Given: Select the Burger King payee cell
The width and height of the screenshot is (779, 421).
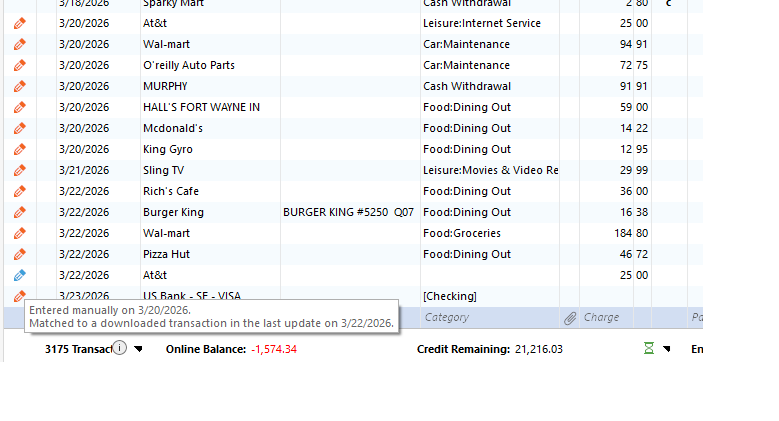Looking at the screenshot, I should 173,212.
